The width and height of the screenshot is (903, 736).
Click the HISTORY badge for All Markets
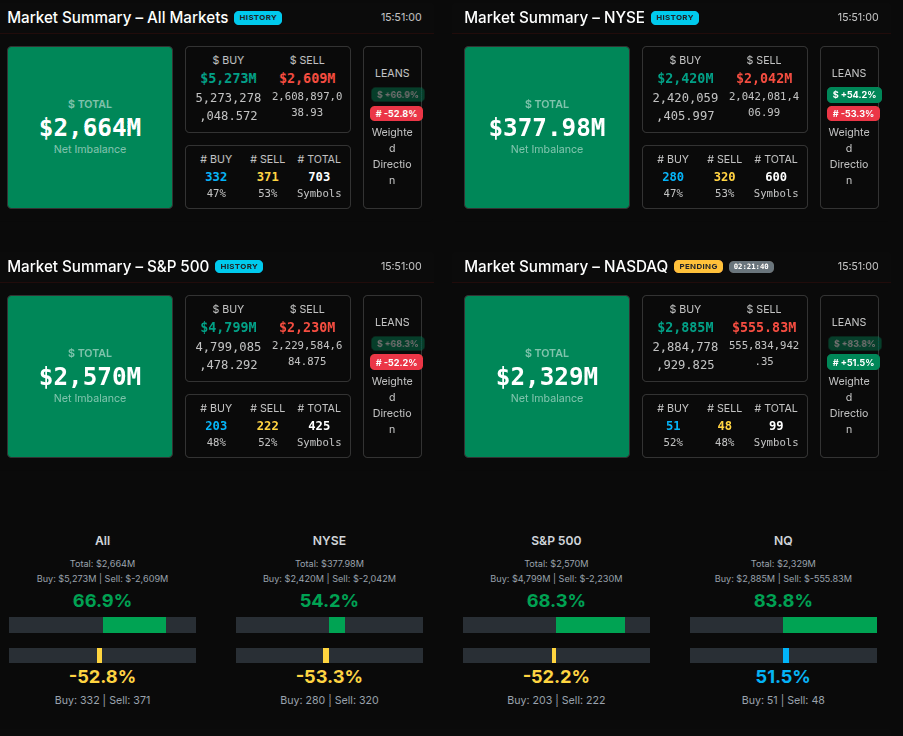(257, 18)
